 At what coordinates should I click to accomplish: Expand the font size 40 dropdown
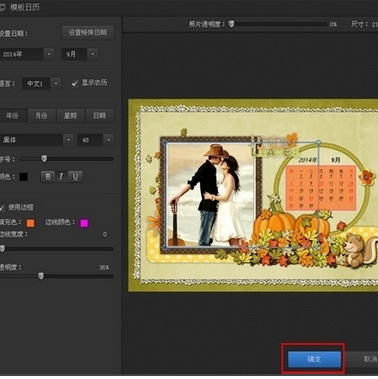pos(108,140)
